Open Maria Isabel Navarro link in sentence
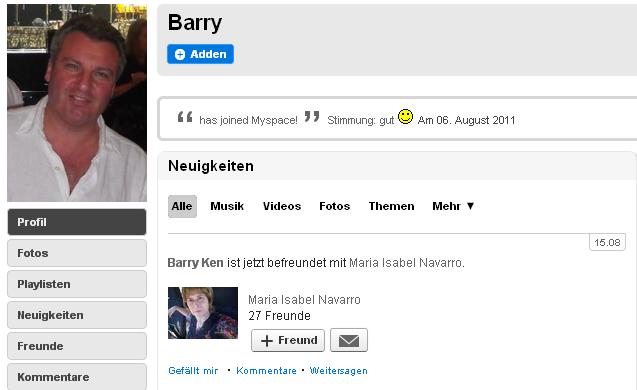Screen dimensions: 637x390 tap(405, 263)
